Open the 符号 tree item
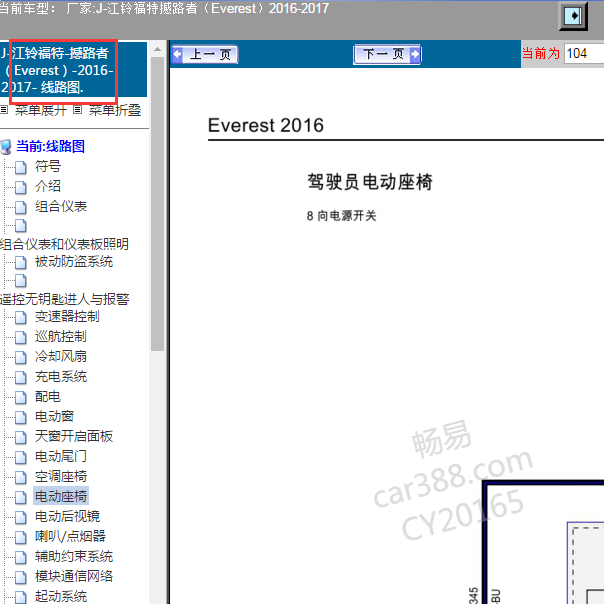This screenshot has height=604, width=604. 48,166
